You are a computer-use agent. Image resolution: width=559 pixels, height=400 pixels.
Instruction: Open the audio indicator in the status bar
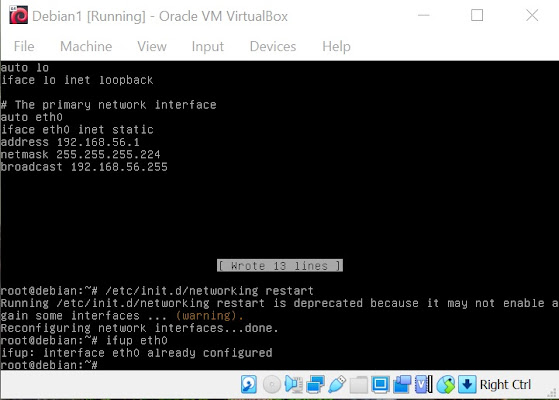pos(293,385)
